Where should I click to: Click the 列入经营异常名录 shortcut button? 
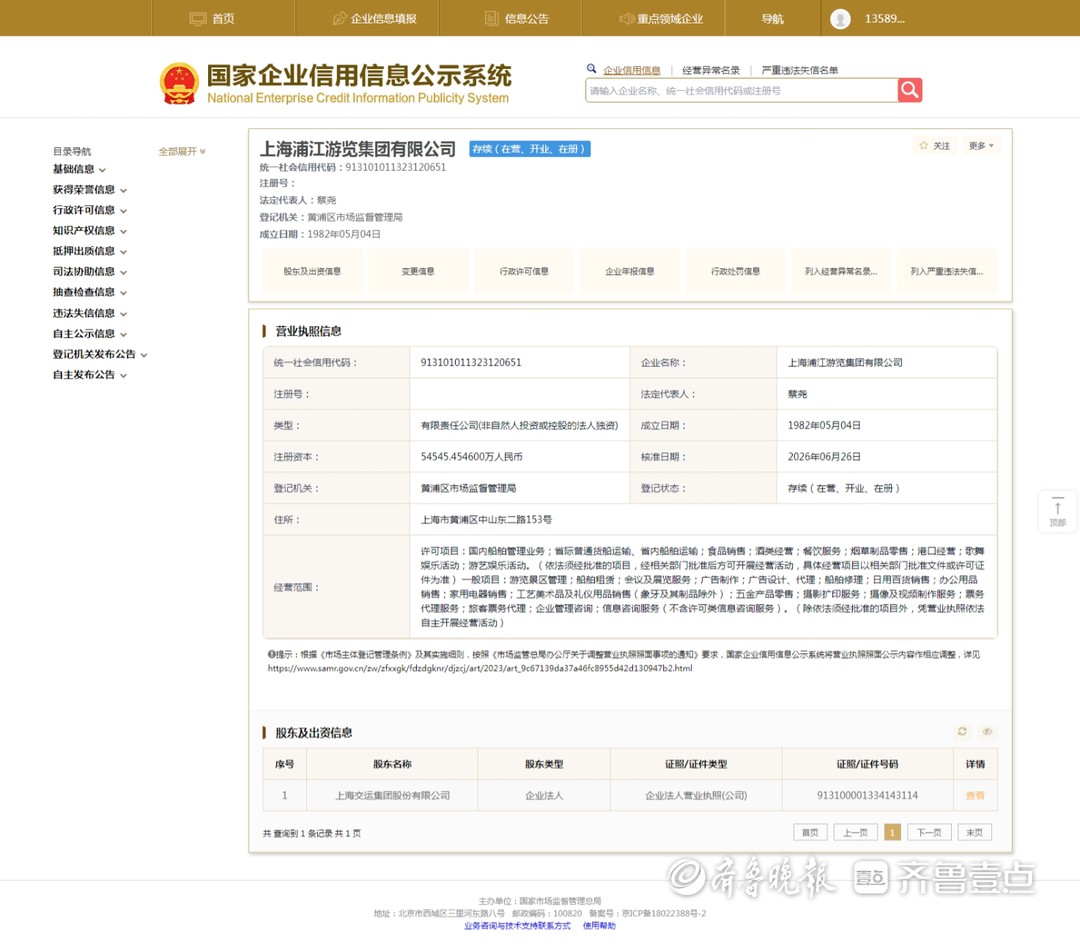tap(841, 271)
